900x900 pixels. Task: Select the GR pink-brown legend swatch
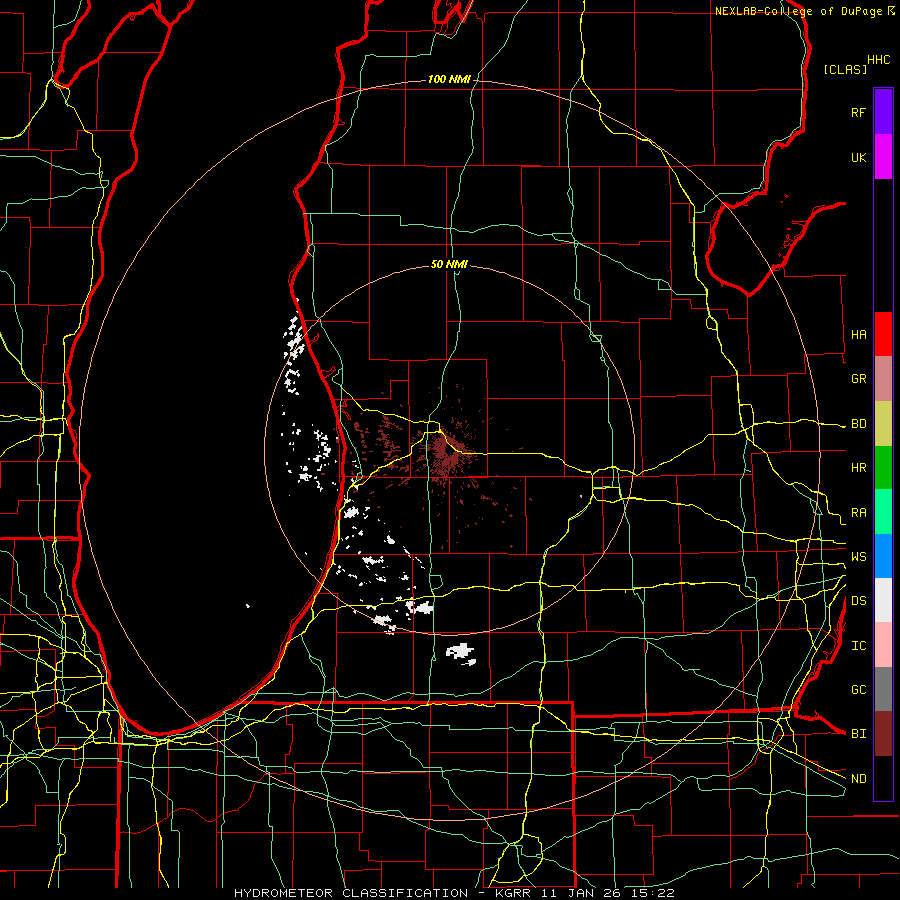(883, 379)
